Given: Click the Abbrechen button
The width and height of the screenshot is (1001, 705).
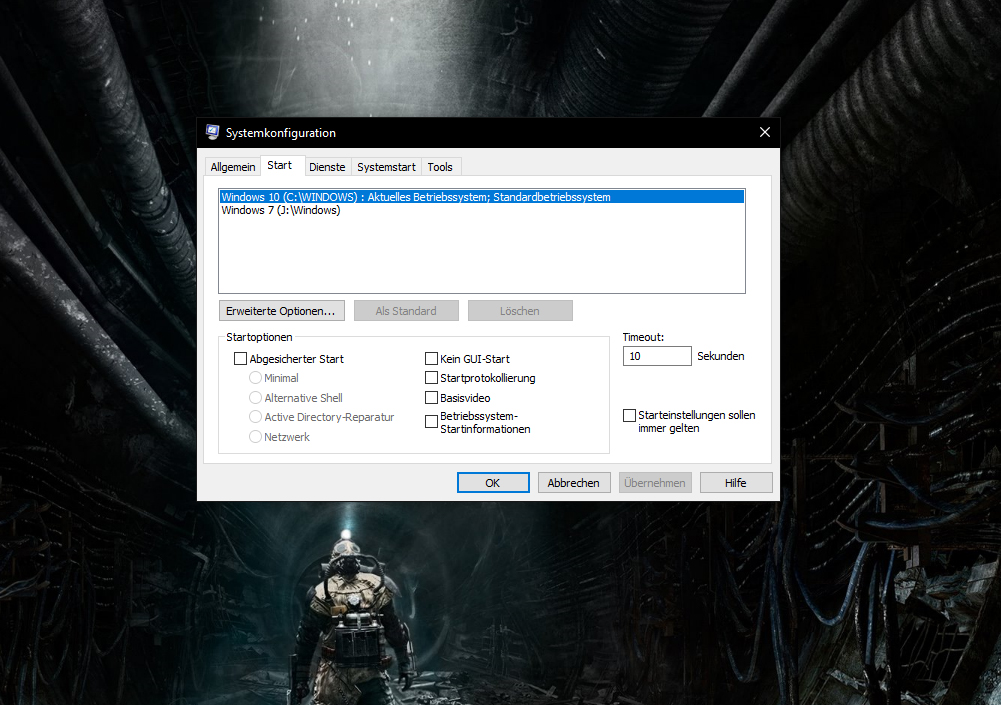Looking at the screenshot, I should click(574, 483).
